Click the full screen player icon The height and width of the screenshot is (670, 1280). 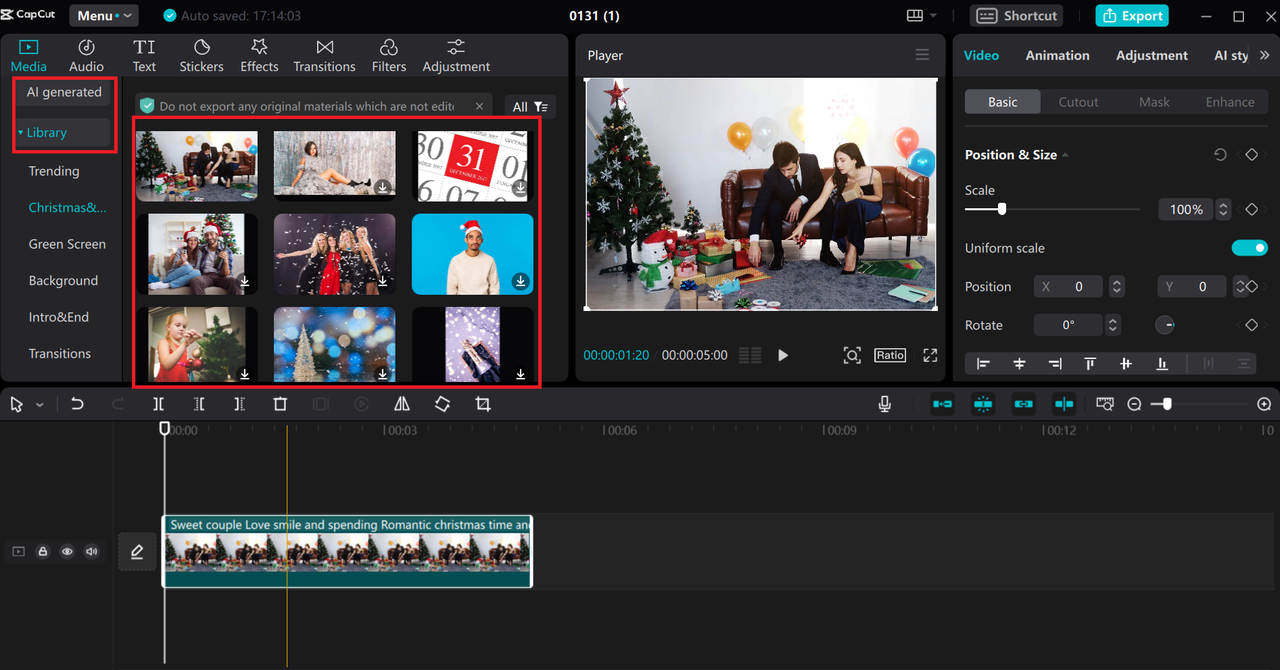coord(930,355)
